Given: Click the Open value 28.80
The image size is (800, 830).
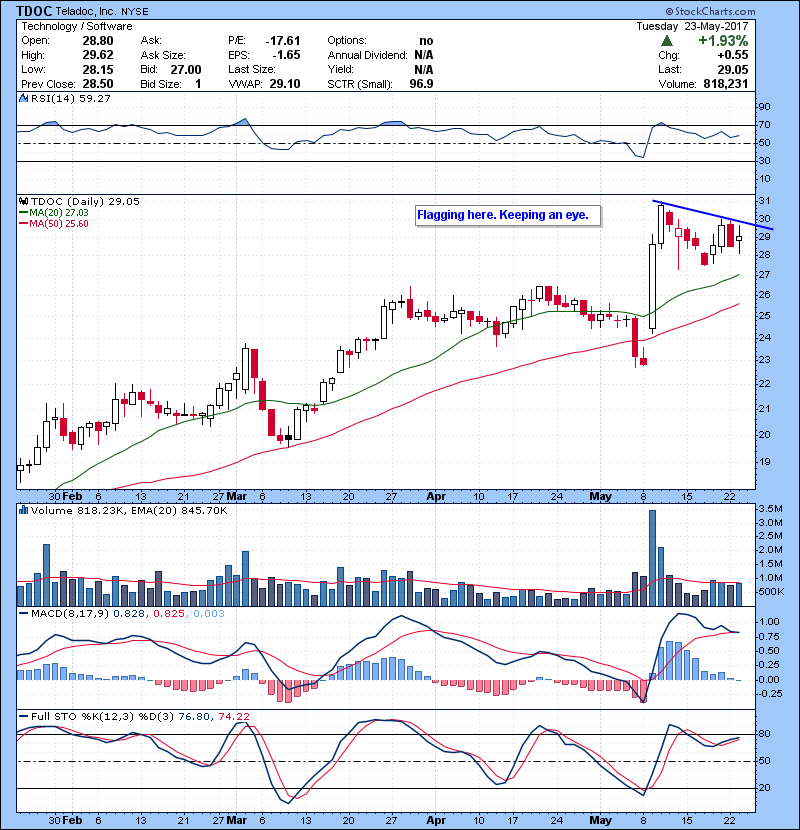Looking at the screenshot, I should click(x=98, y=41).
